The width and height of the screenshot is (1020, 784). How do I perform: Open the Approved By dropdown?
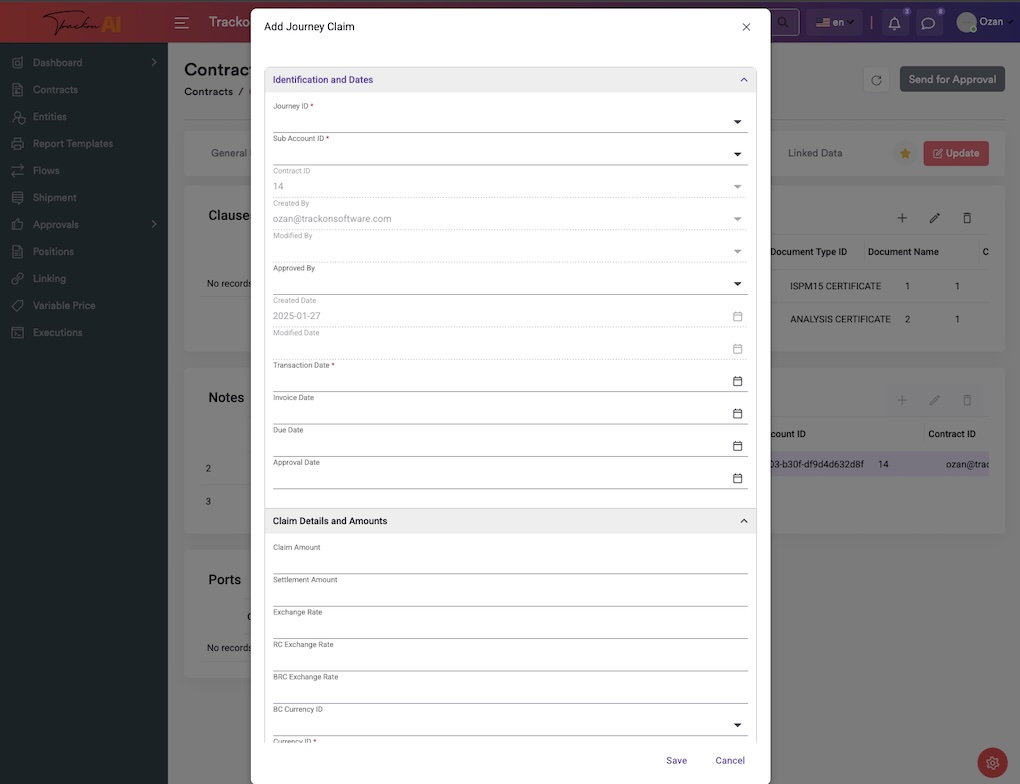[737, 284]
